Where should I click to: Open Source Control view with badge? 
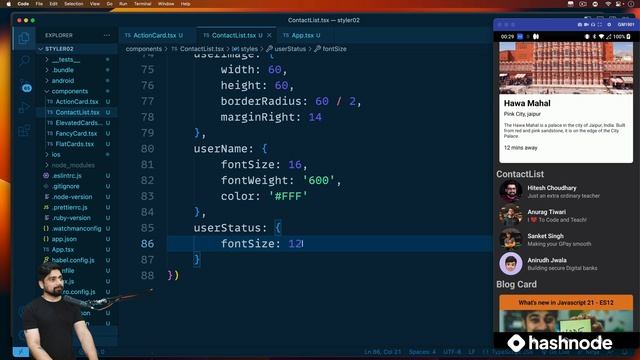coord(25,86)
